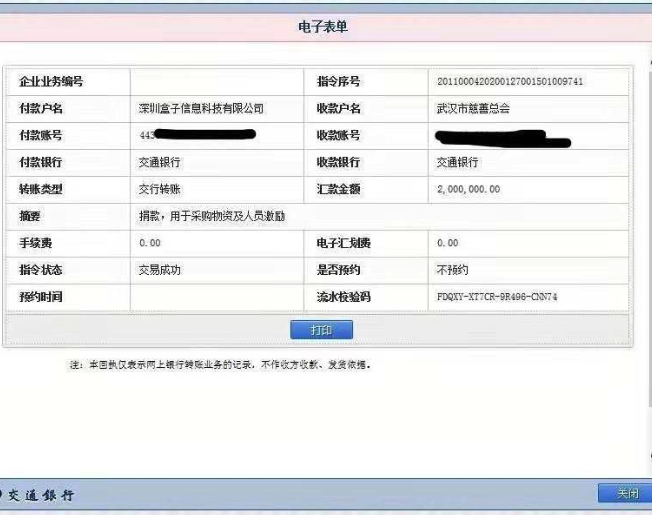Click the 收款银行 label
Viewport: 652px width, 515px height.
tap(338, 162)
